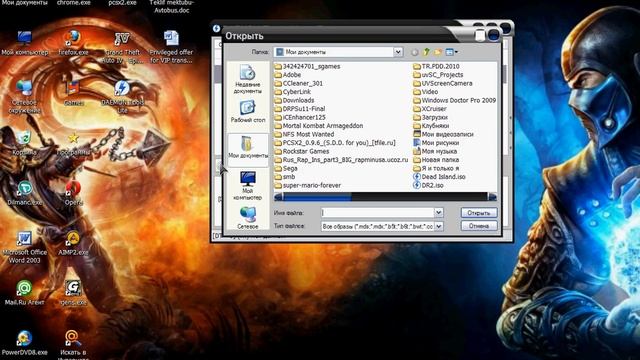
Task: Select the UVScreenCamera folder
Action: coord(443,83)
